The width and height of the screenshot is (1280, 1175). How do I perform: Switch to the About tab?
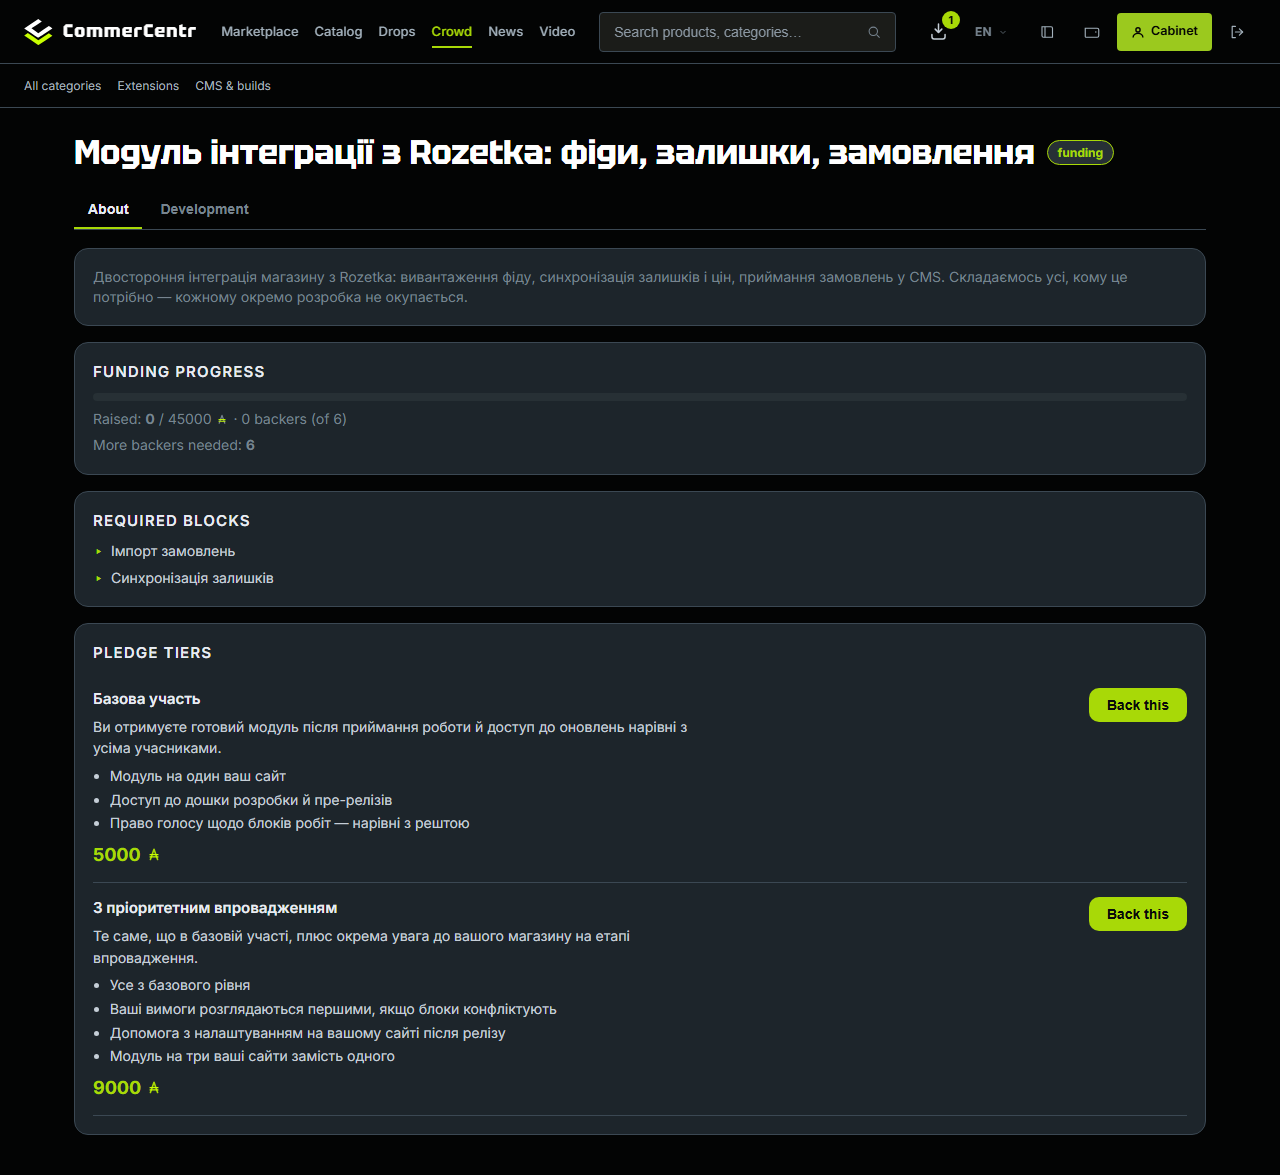[x=108, y=209]
